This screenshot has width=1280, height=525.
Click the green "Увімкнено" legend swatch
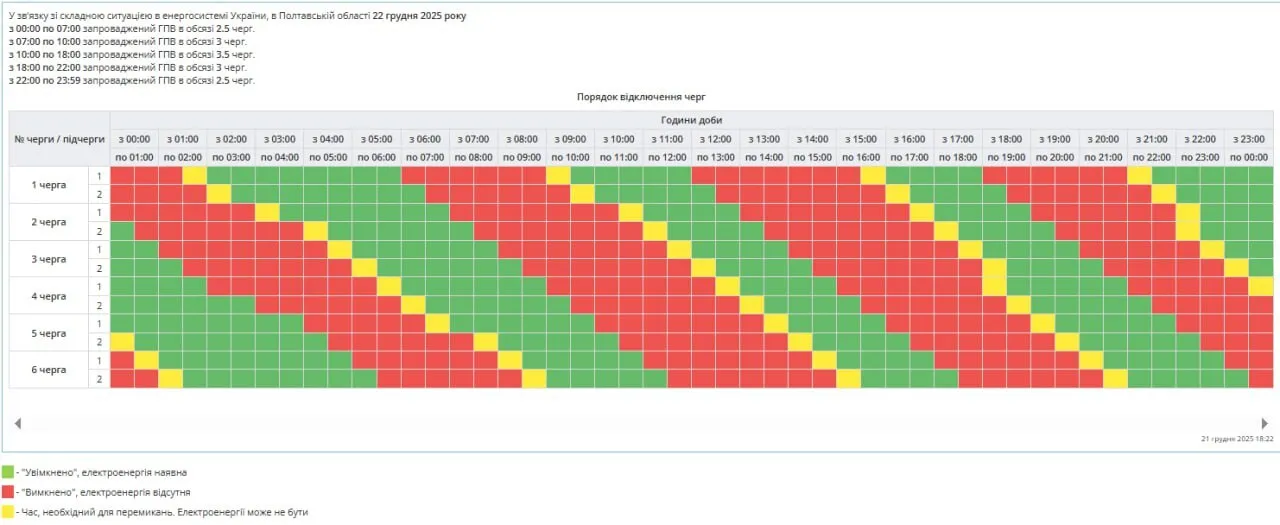7,472
